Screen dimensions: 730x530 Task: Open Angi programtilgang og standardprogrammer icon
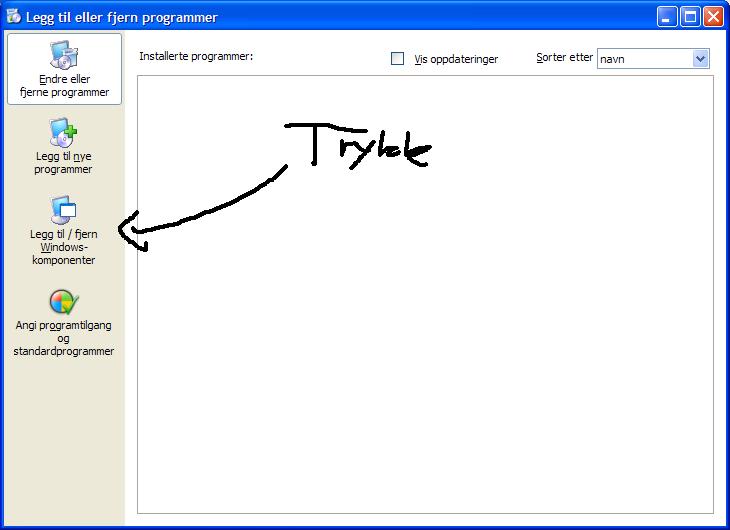click(64, 302)
